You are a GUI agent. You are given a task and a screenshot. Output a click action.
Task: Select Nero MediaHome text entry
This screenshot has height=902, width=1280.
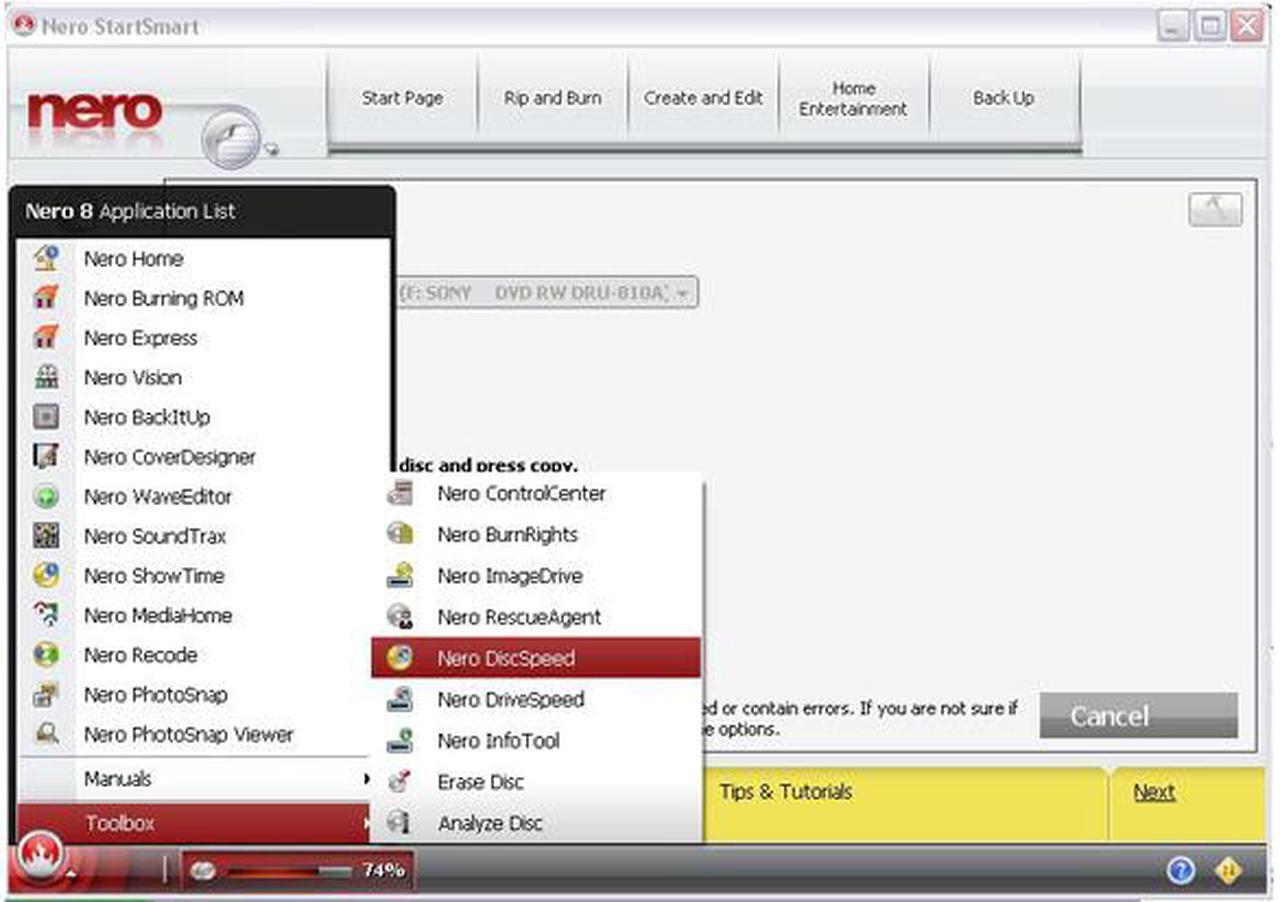(158, 615)
